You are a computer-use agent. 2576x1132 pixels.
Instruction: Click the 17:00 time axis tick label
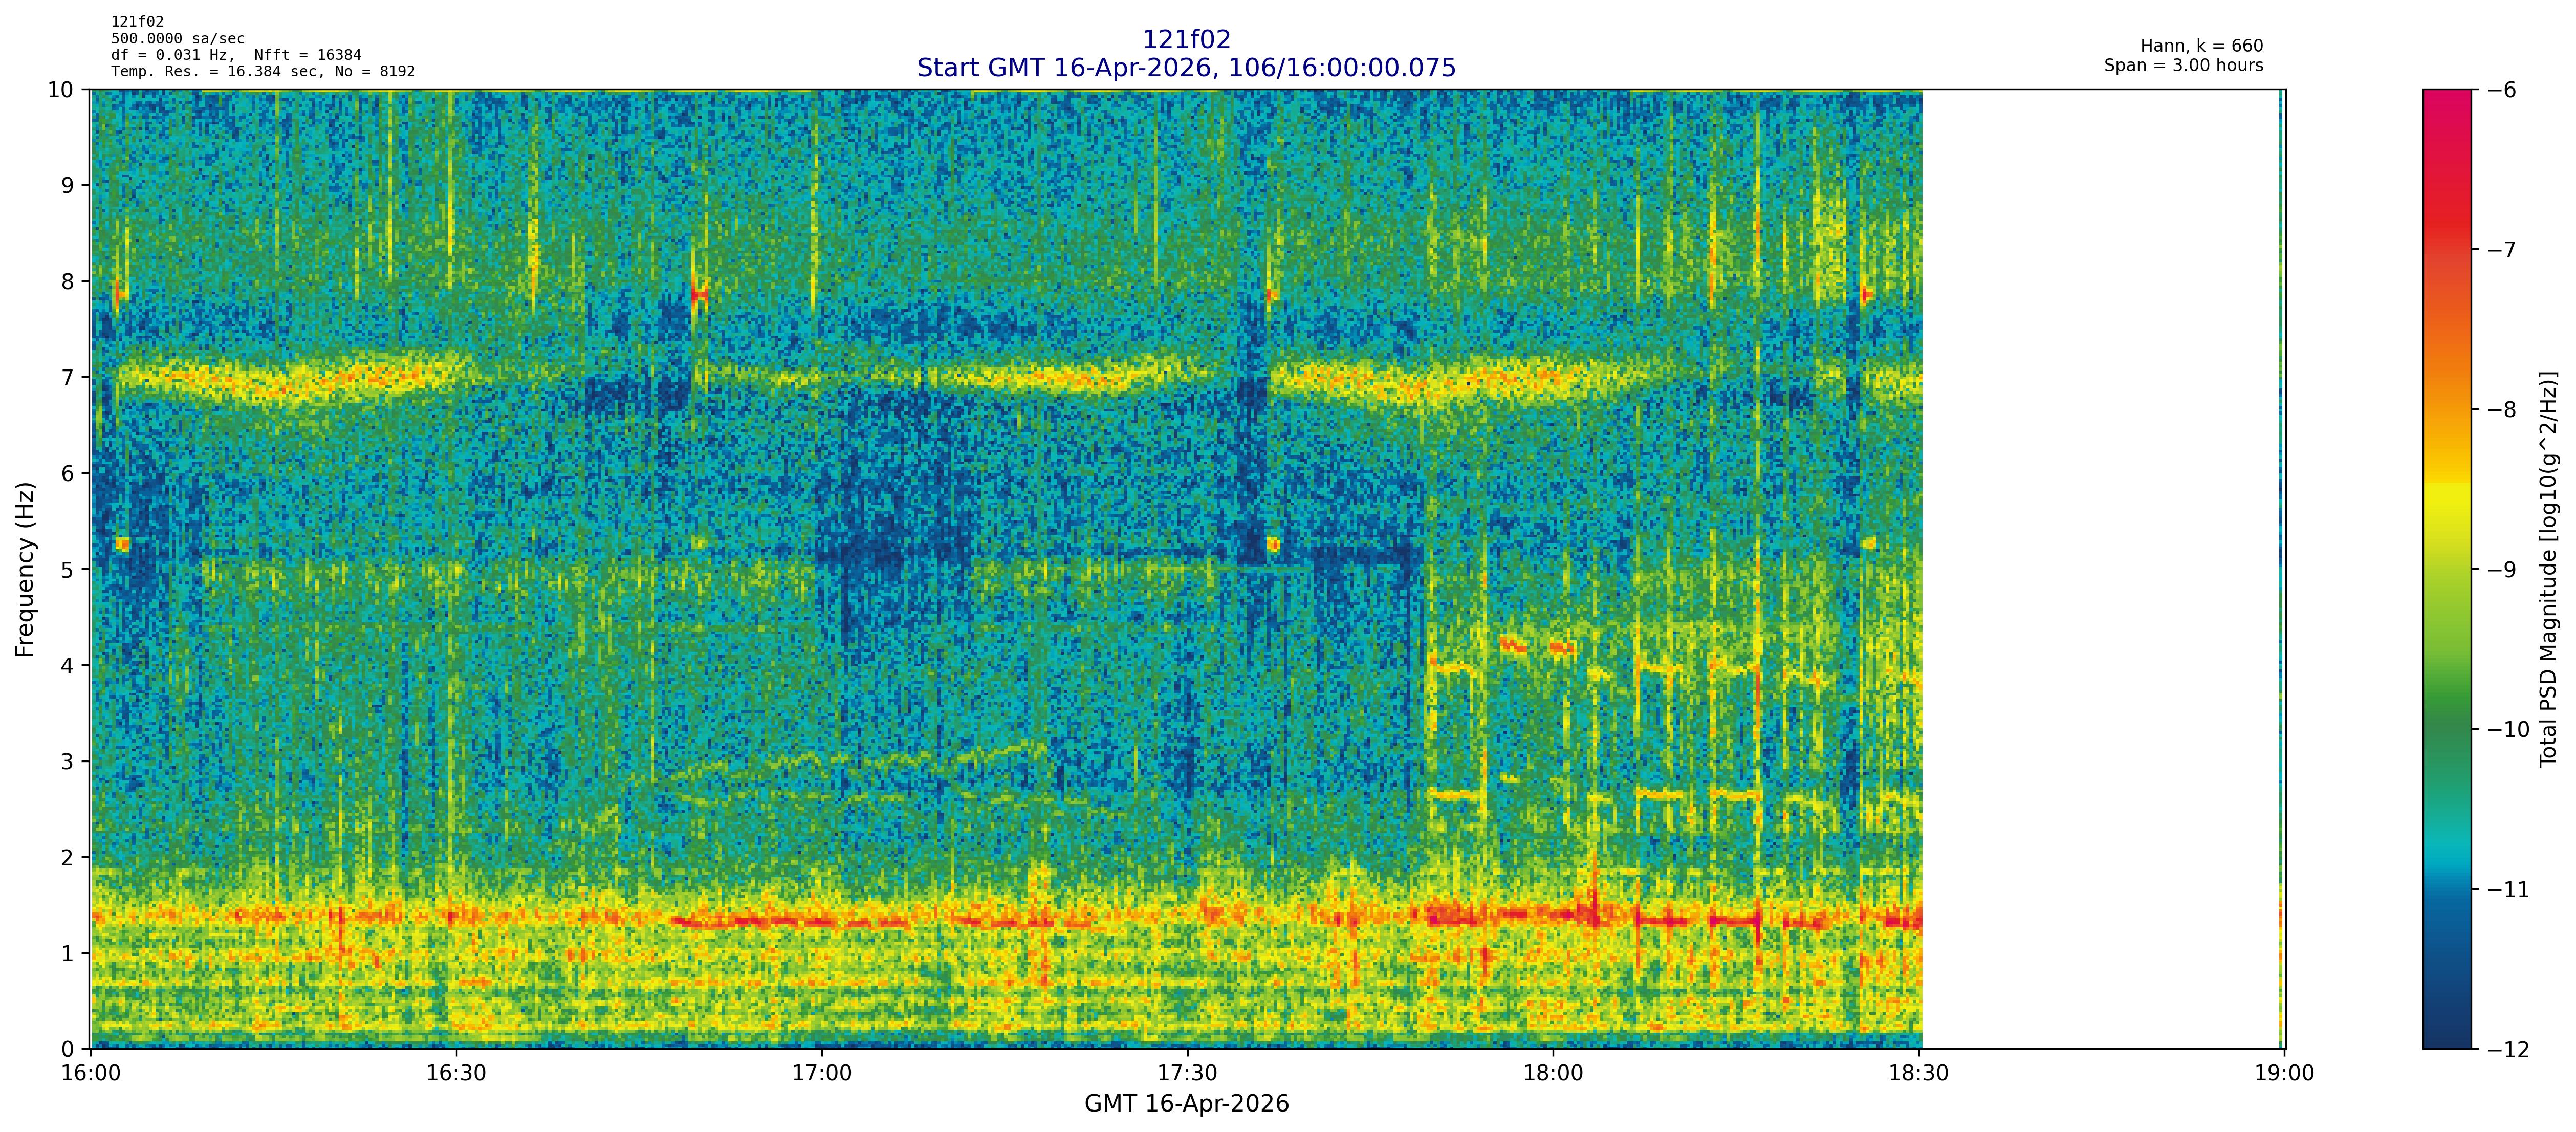pos(822,1073)
